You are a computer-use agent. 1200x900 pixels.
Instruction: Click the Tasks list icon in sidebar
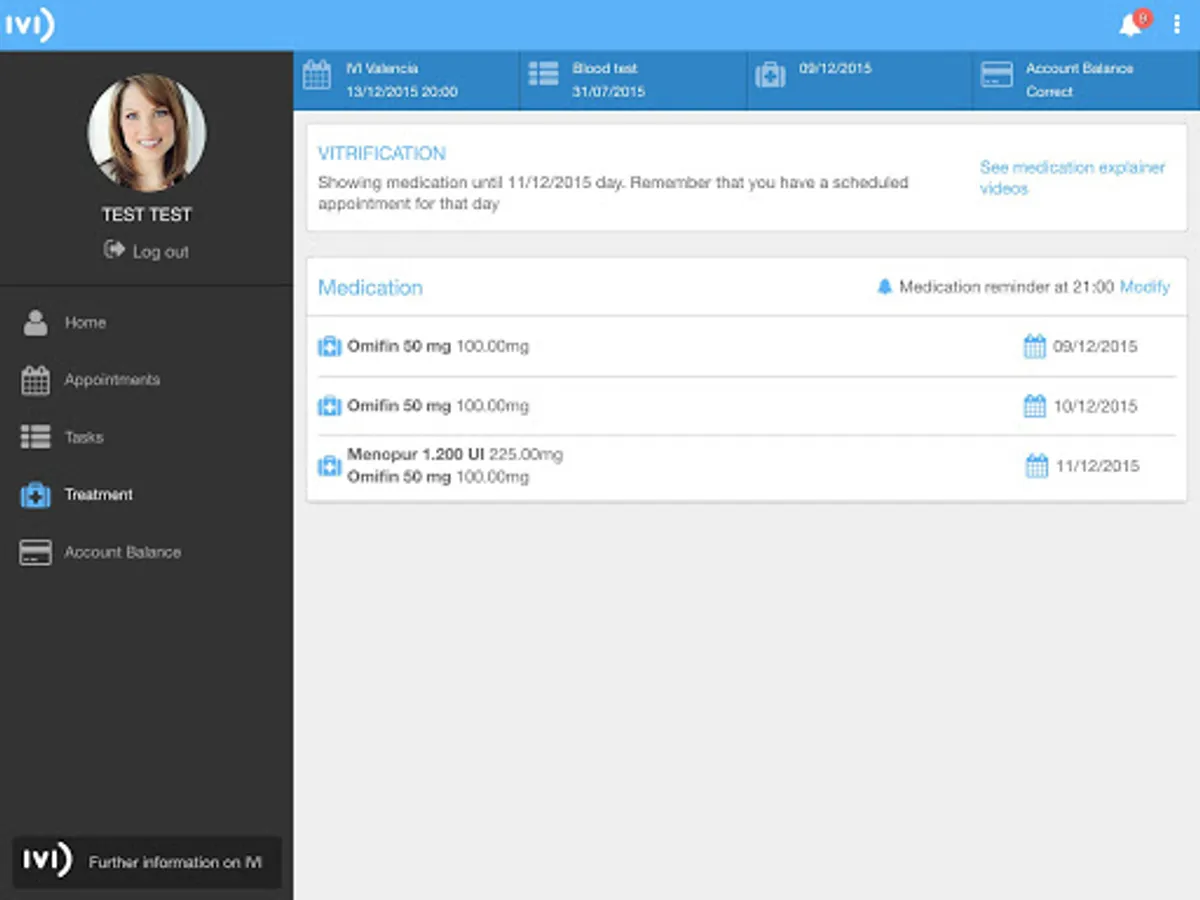[x=34, y=437]
